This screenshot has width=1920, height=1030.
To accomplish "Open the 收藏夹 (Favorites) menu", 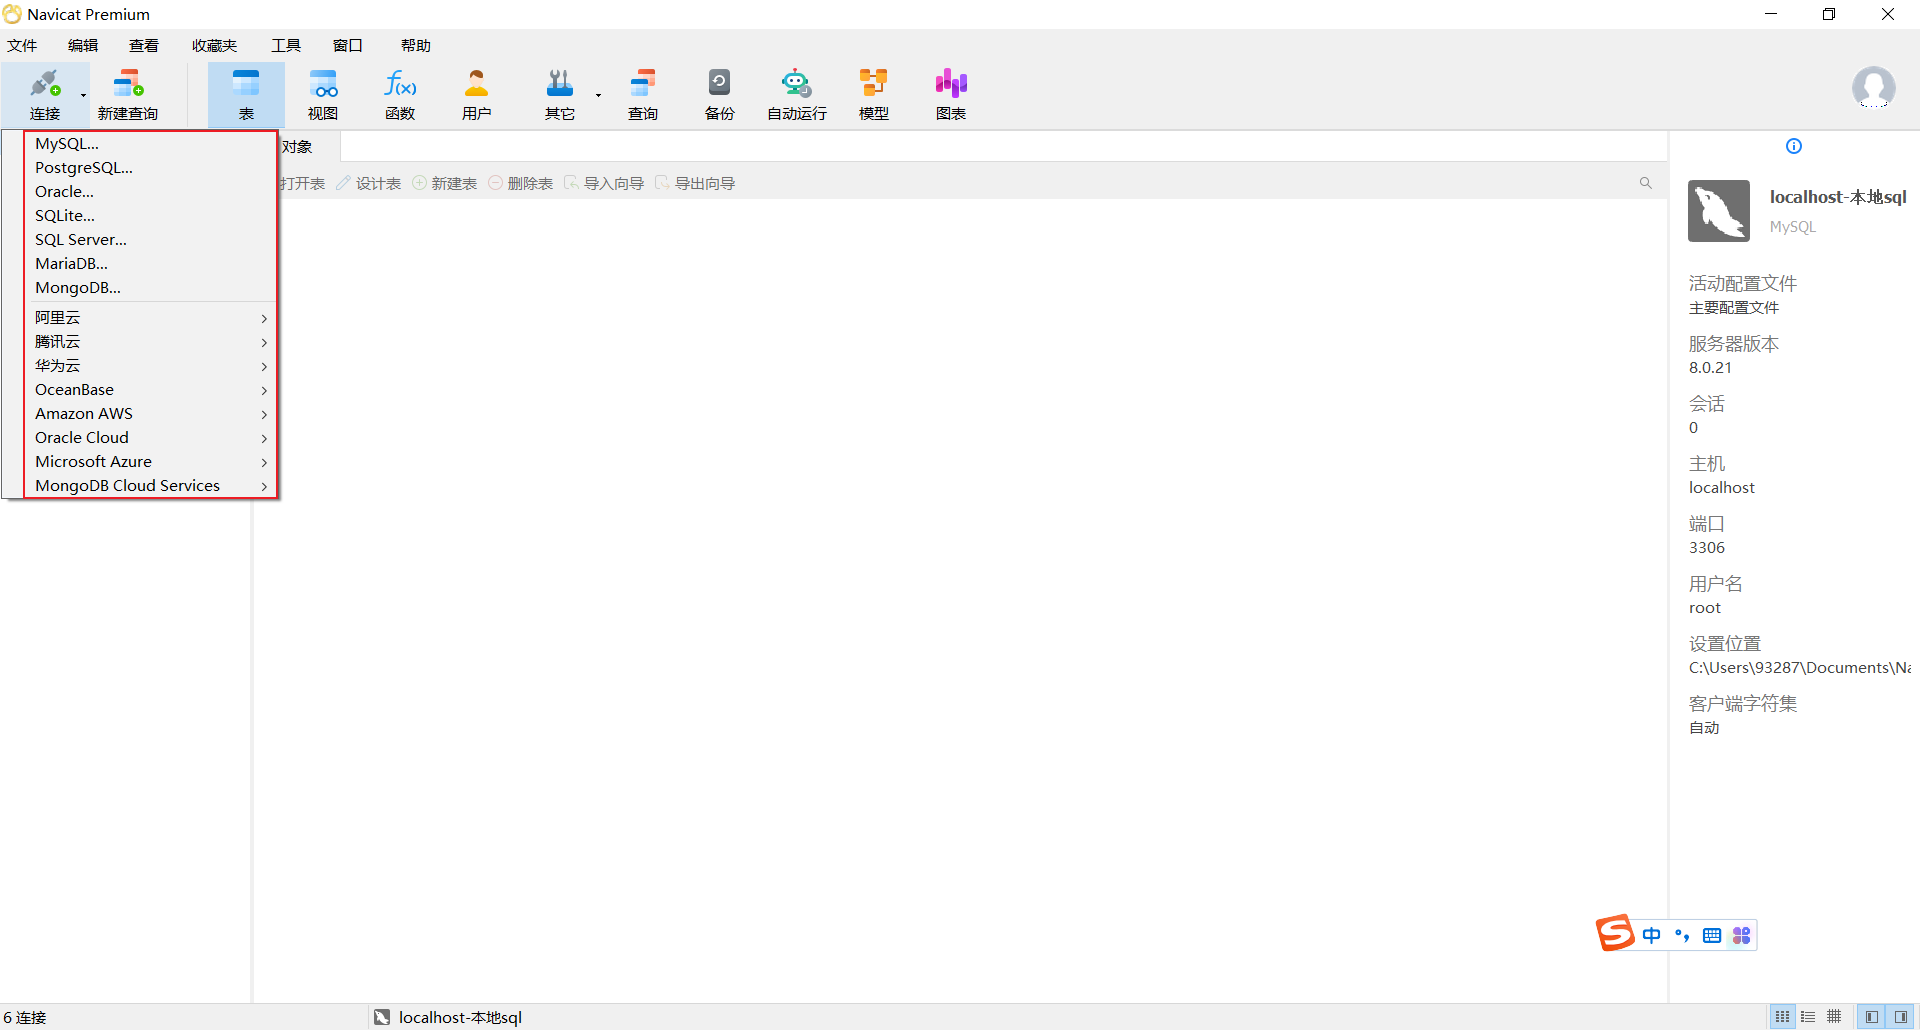I will click(214, 46).
